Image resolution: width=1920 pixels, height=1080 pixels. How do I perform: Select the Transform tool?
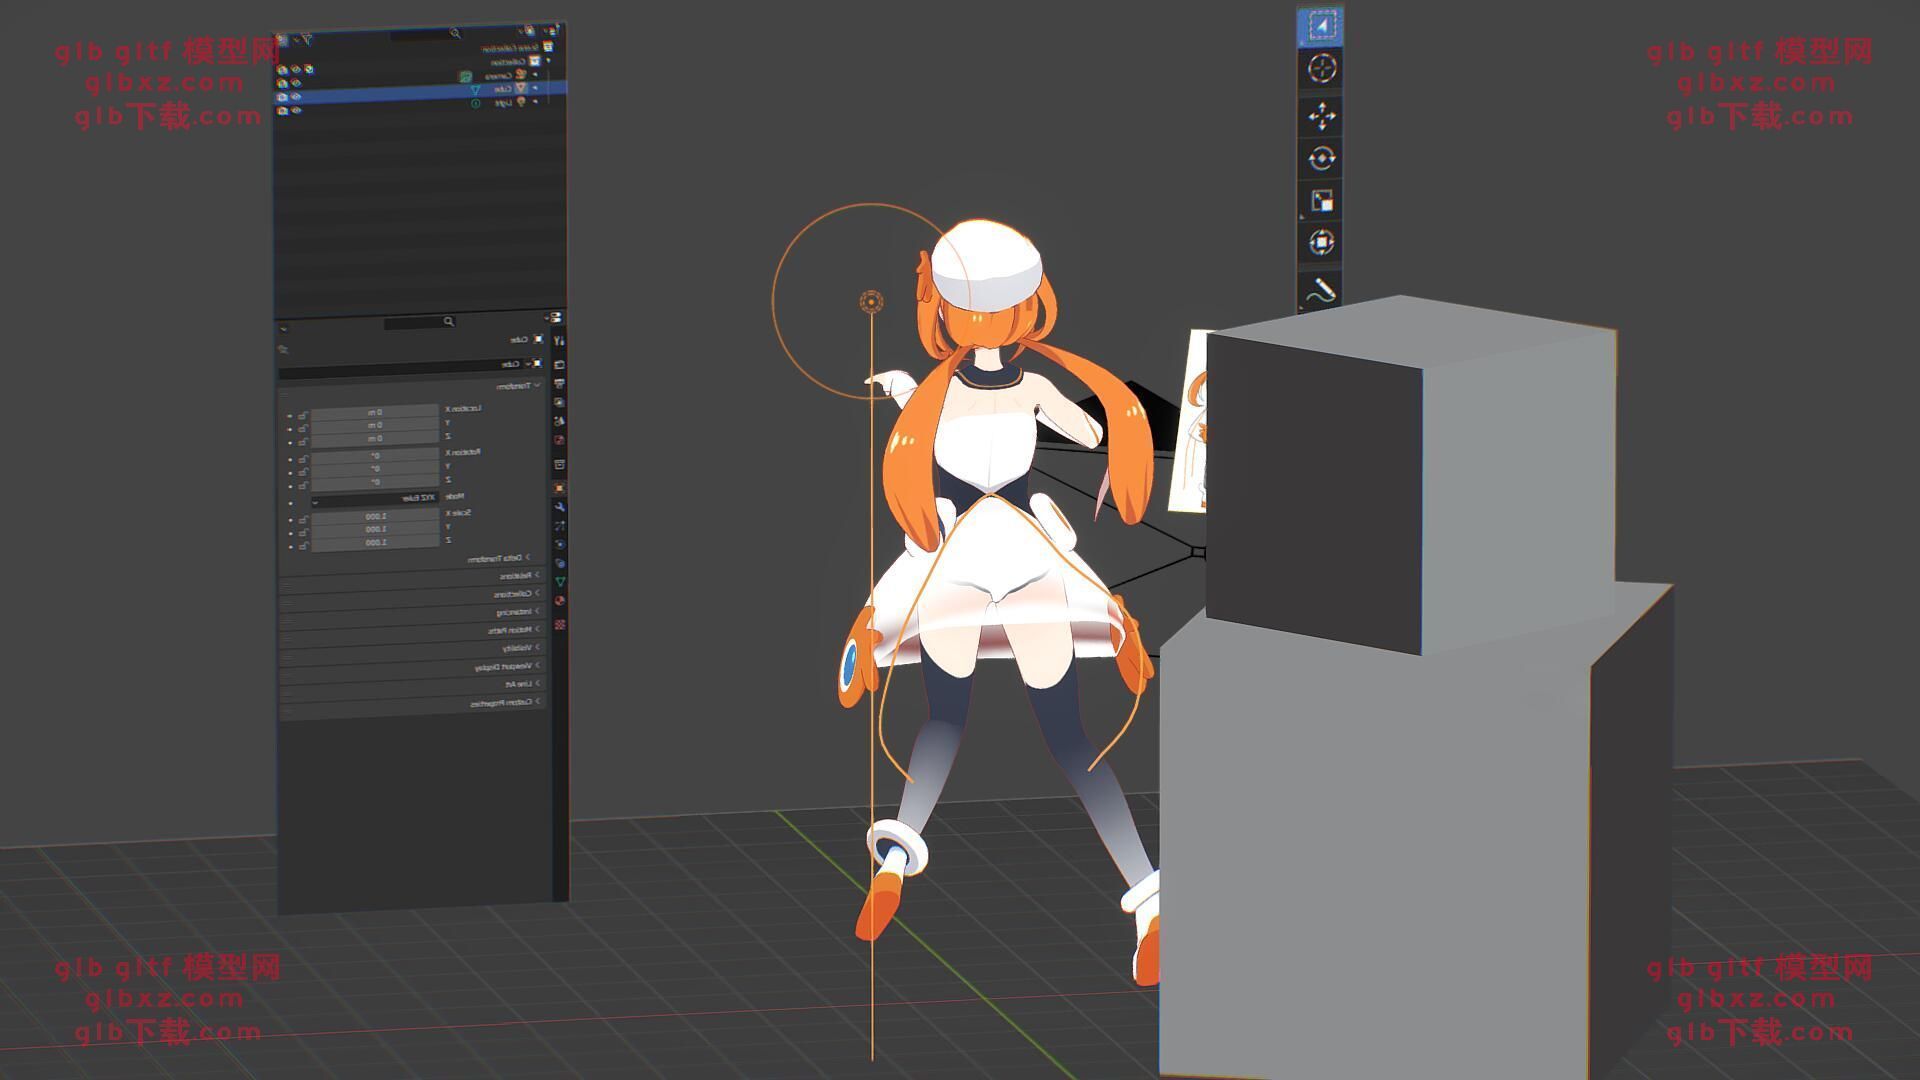1321,243
